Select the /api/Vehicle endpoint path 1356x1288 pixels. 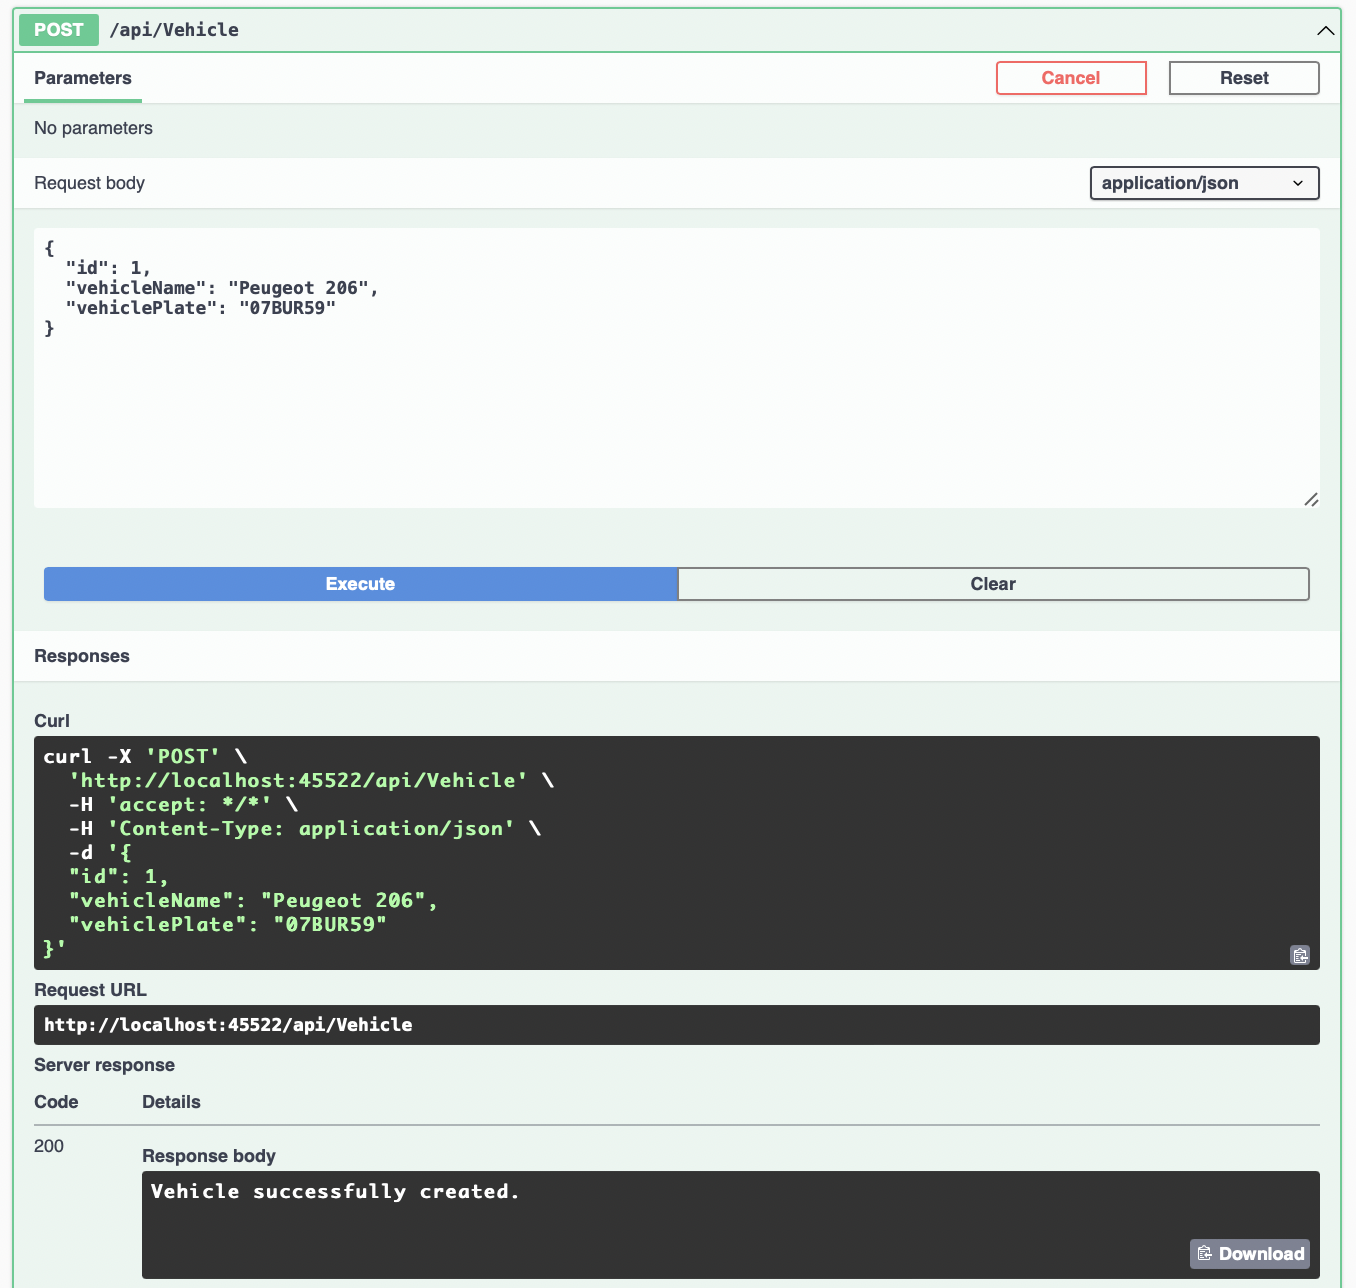[x=174, y=30]
